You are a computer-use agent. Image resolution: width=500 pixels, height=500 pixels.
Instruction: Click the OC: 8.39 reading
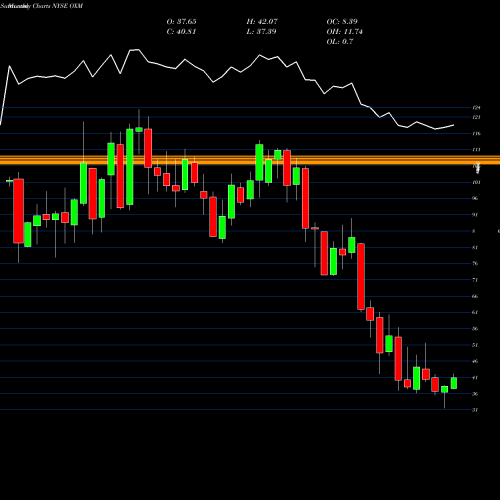pyautogui.click(x=342, y=22)
